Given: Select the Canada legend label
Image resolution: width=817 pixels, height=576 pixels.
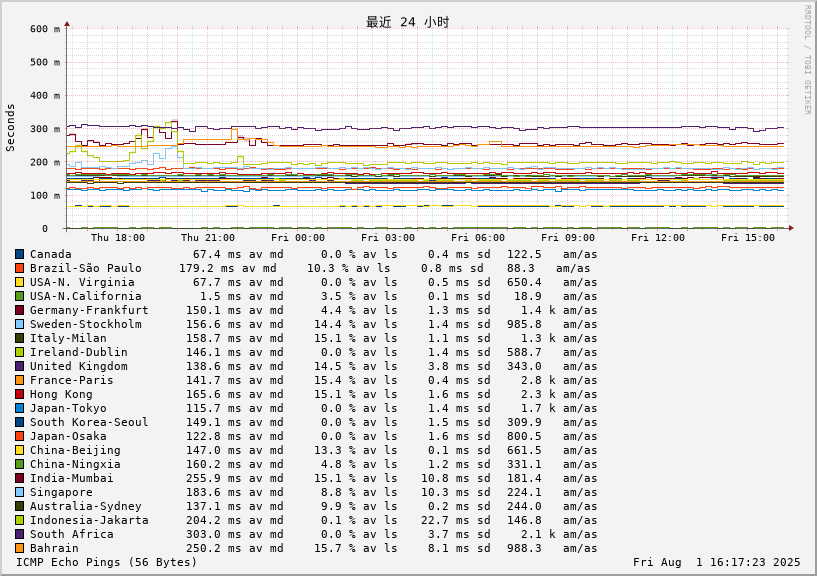Looking at the screenshot, I should pyautogui.click(x=51, y=254).
